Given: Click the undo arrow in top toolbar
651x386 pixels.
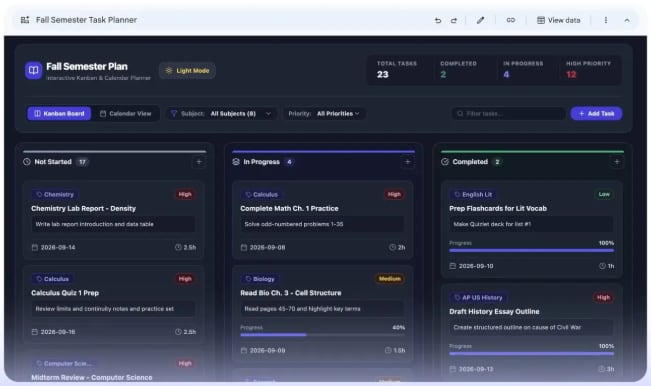Looking at the screenshot, I should click(438, 20).
